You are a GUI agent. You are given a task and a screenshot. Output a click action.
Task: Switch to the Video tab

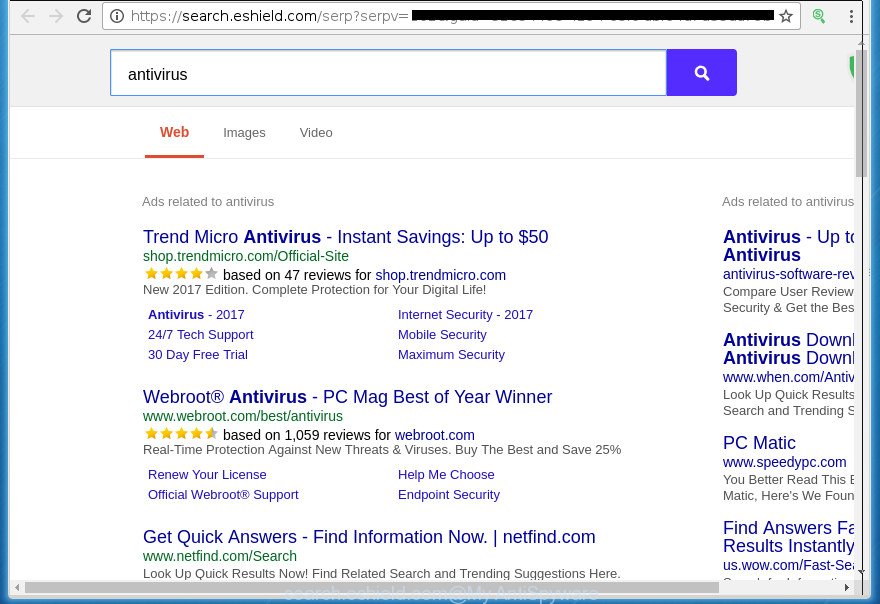coord(316,133)
